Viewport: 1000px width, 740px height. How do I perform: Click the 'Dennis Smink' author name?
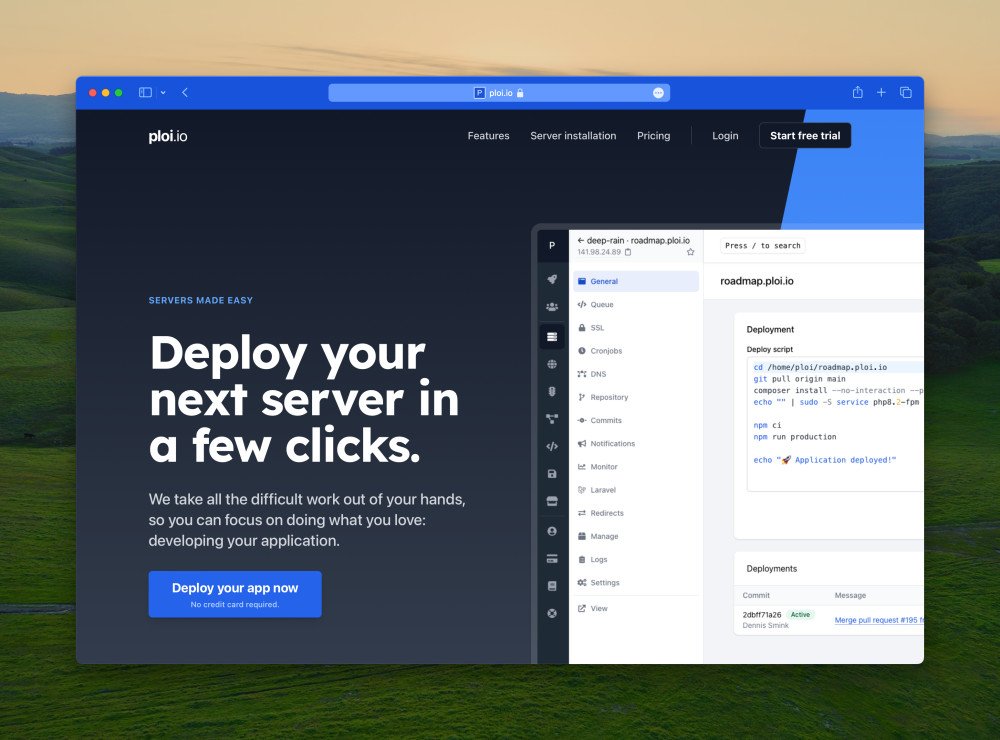click(x=765, y=626)
